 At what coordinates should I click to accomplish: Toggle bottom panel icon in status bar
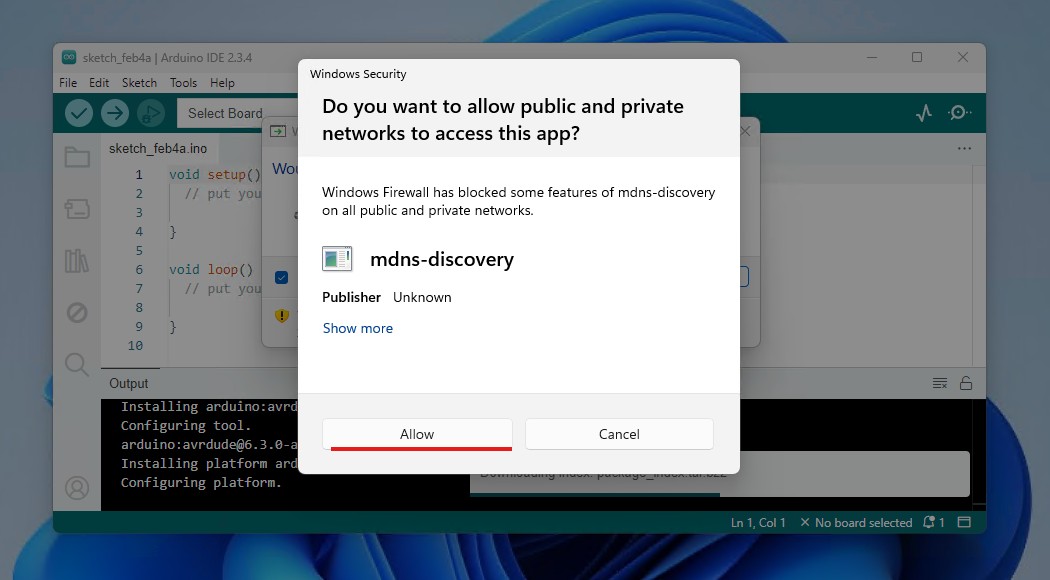tap(964, 522)
